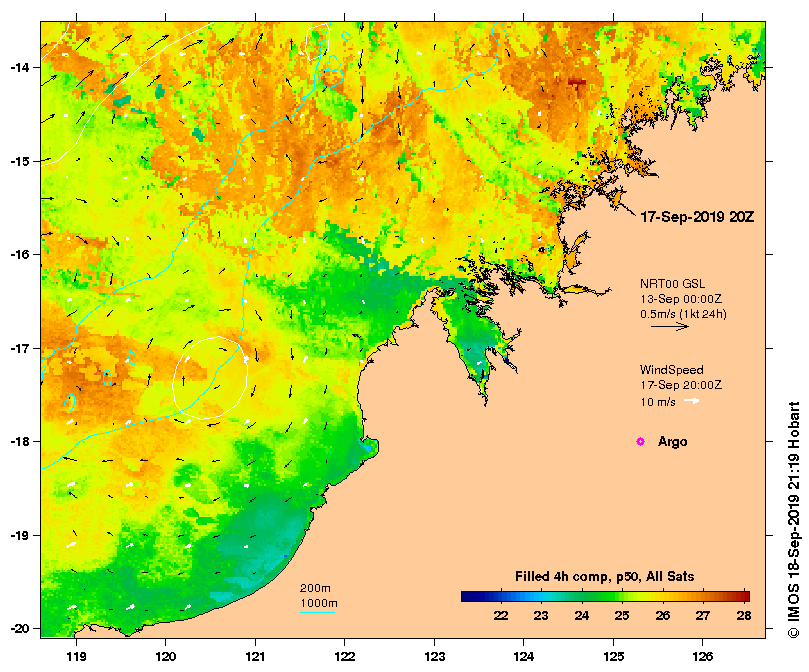Click the cyan 1000m contour legend line
809x672 pixels.
(x=317, y=613)
